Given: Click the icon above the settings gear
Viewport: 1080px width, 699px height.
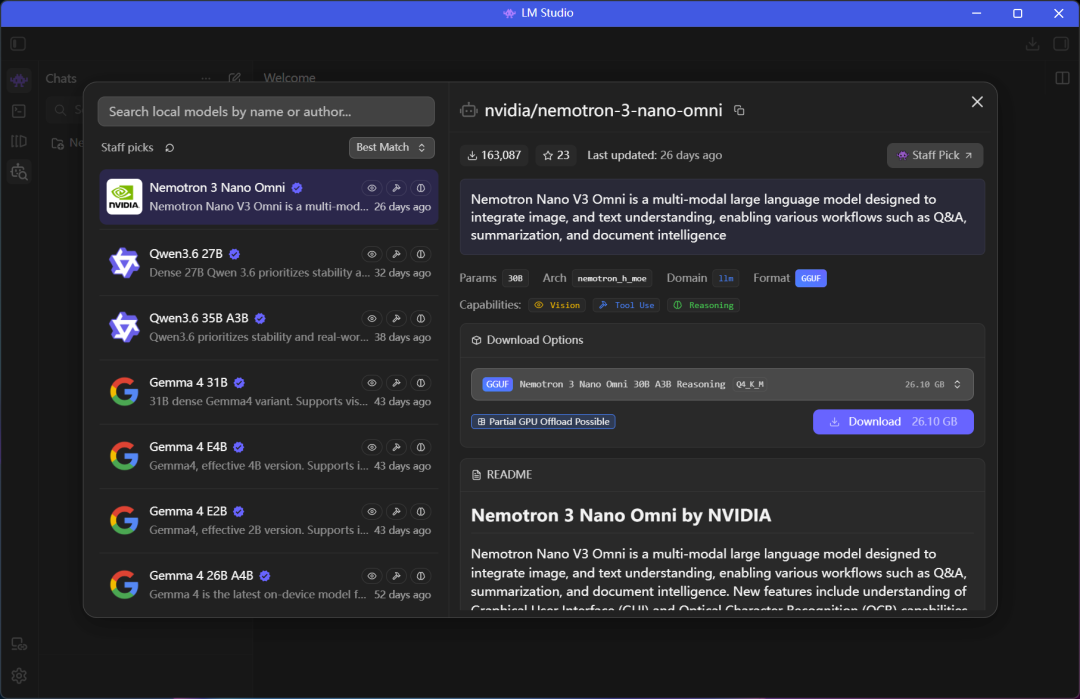Looking at the screenshot, I should (19, 645).
